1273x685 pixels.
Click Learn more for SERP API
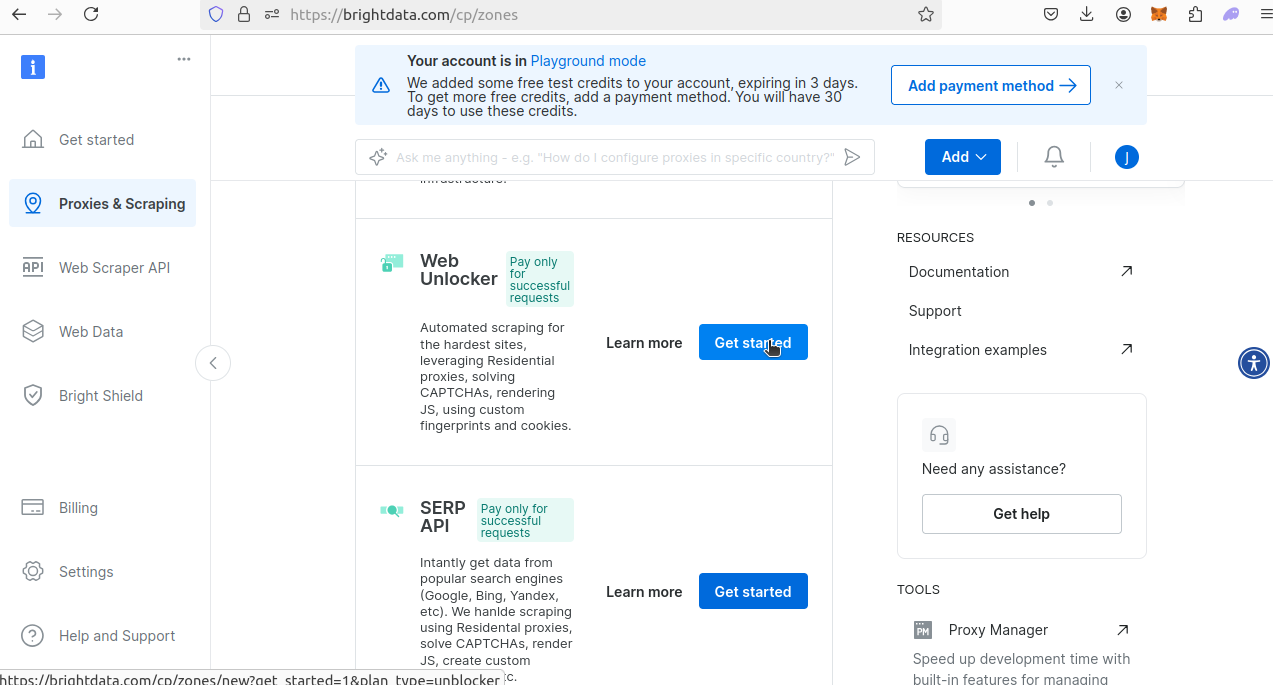tap(644, 592)
